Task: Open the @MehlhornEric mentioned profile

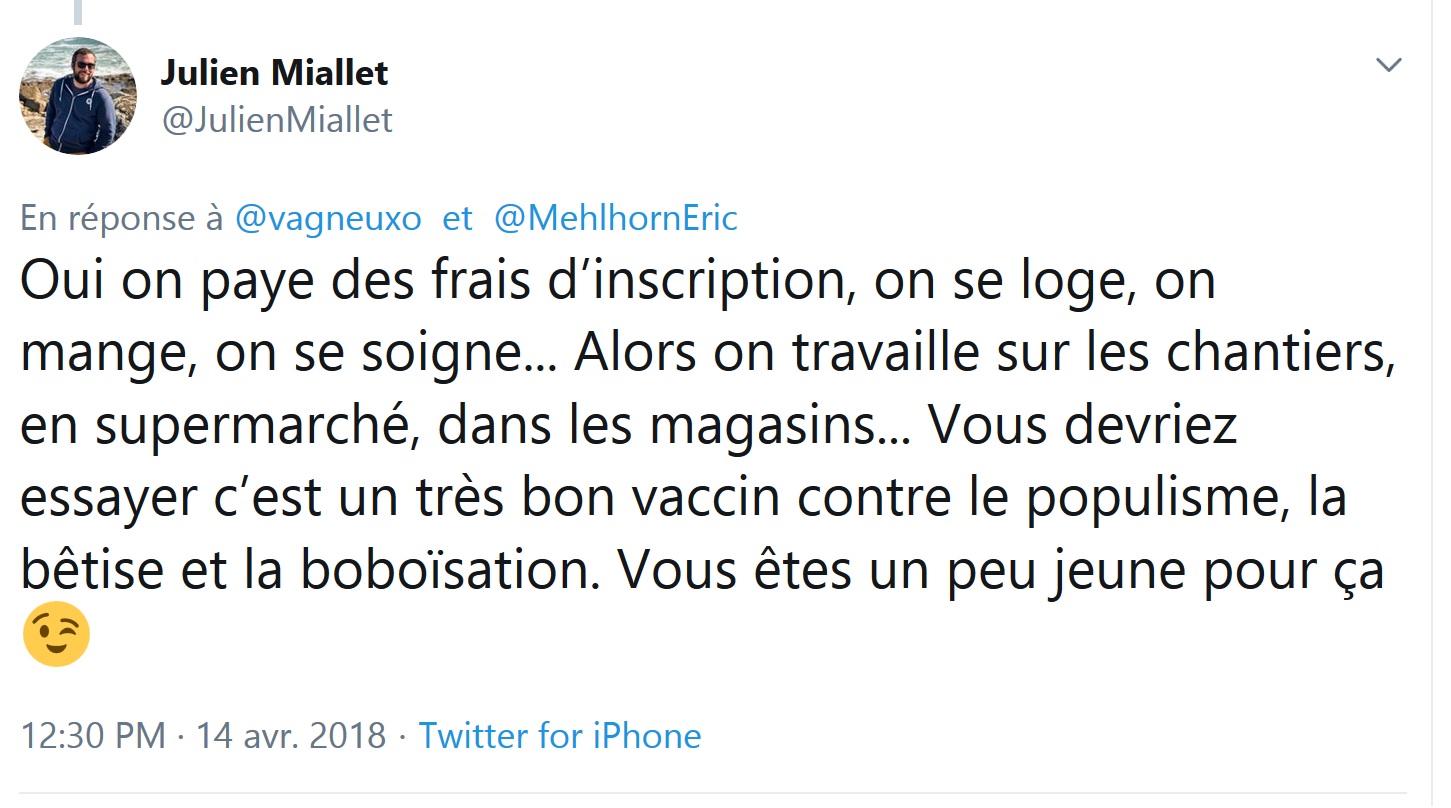Action: tap(616, 219)
